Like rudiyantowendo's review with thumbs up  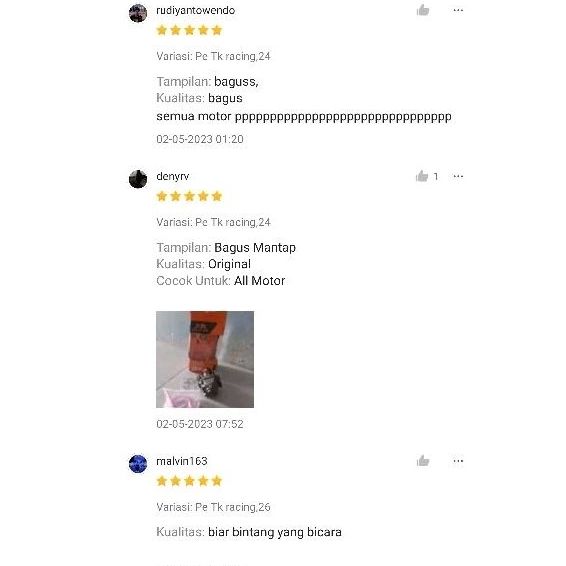[x=423, y=10]
